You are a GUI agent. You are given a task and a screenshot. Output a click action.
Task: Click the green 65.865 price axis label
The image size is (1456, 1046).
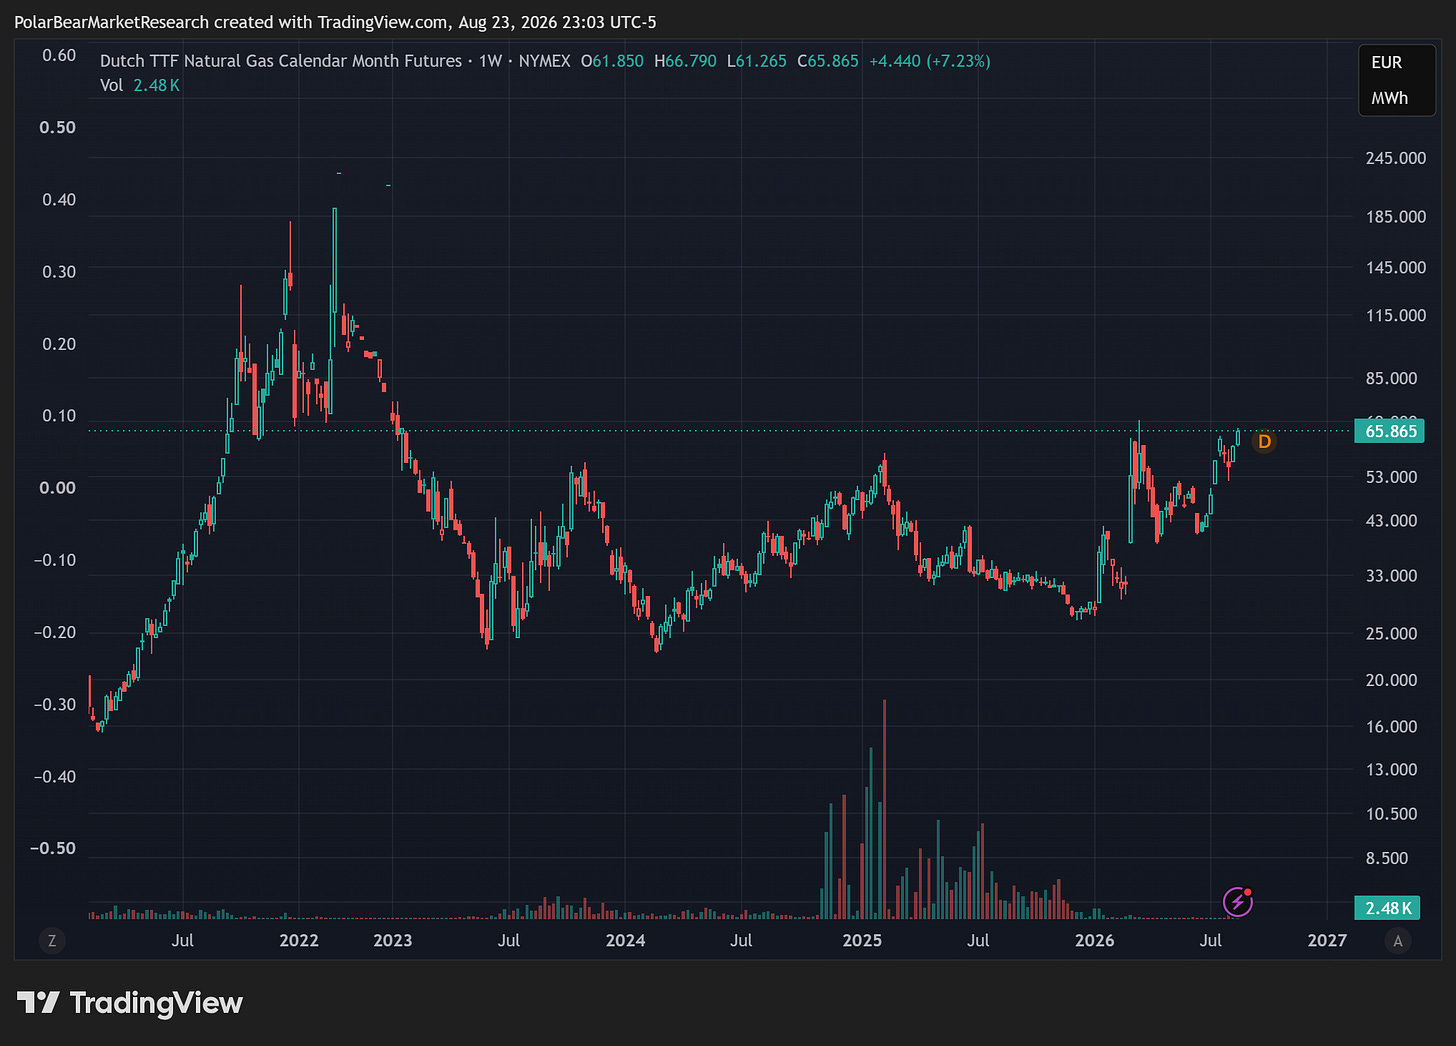(1391, 431)
